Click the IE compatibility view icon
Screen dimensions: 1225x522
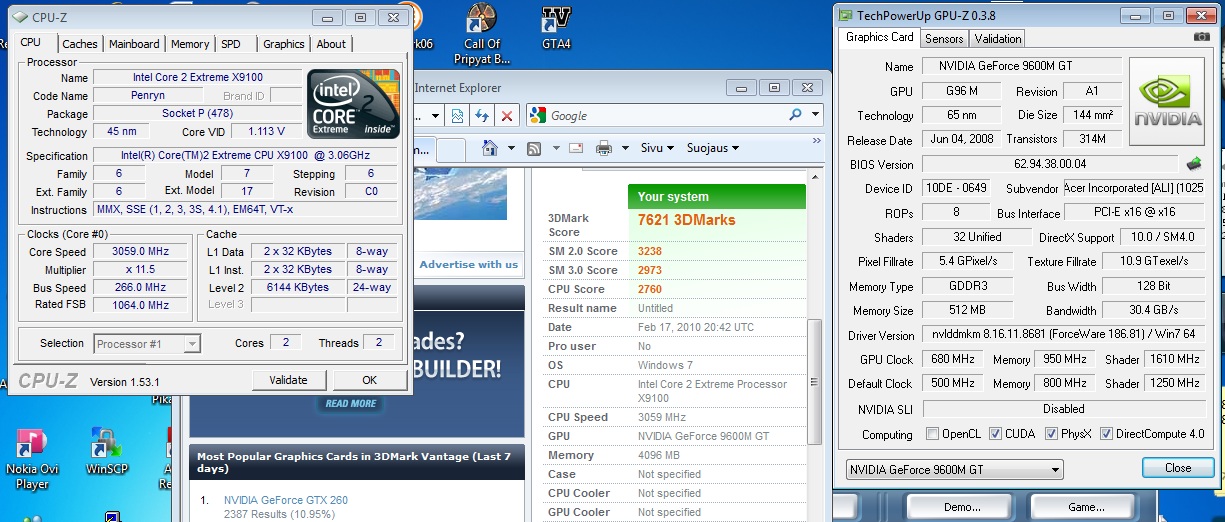458,116
